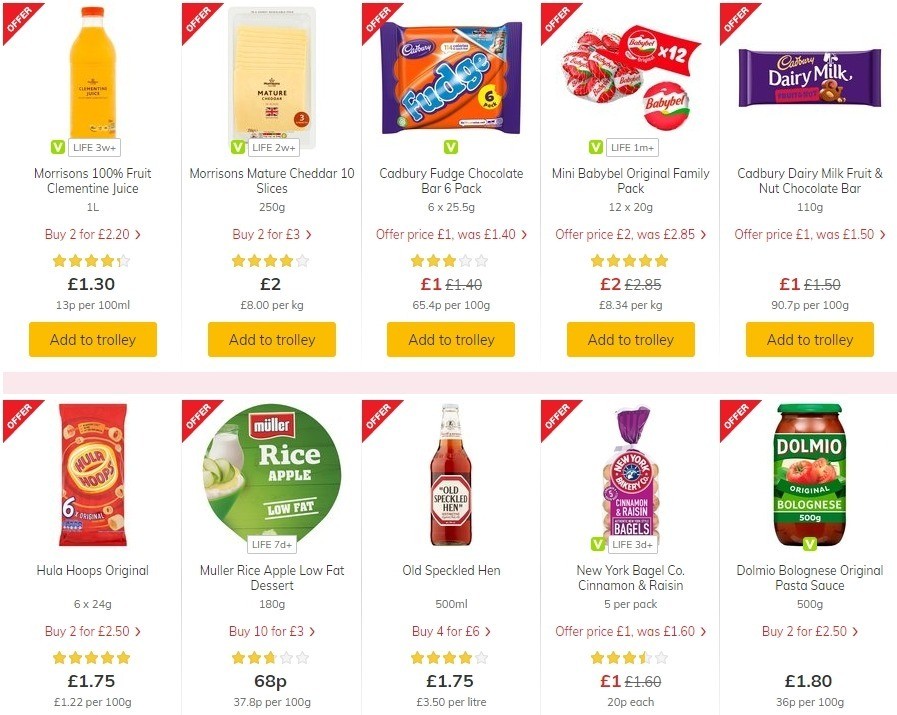The height and width of the screenshot is (715, 897).
Task: Expand the Buy 2 for £2.20 offer details
Action: [92, 234]
